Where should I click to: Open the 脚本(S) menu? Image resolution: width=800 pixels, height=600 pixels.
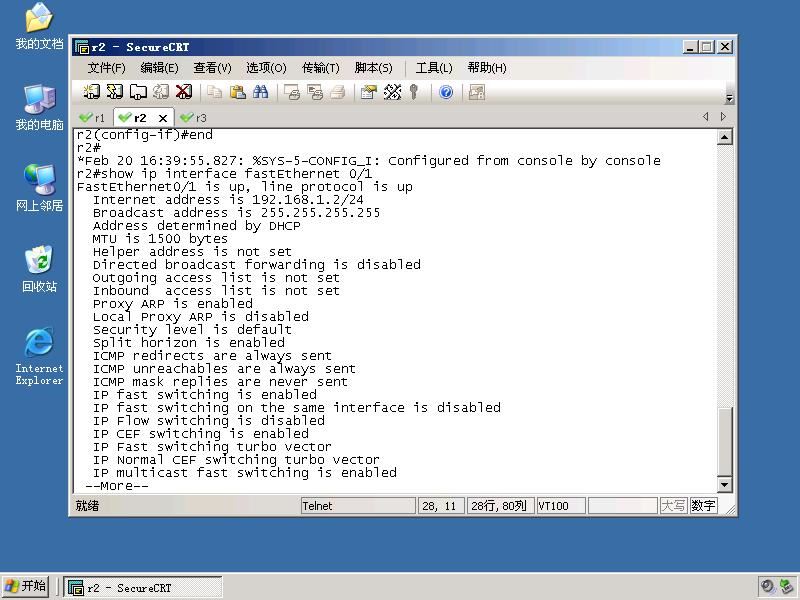[x=373, y=68]
